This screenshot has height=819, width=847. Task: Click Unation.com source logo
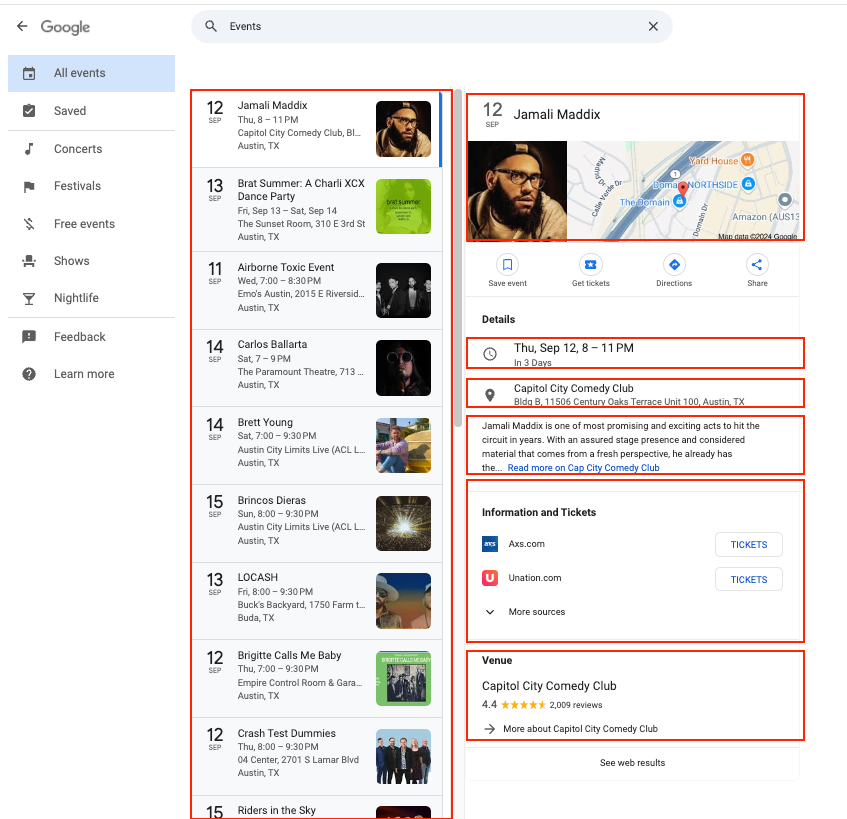pyautogui.click(x=490, y=578)
